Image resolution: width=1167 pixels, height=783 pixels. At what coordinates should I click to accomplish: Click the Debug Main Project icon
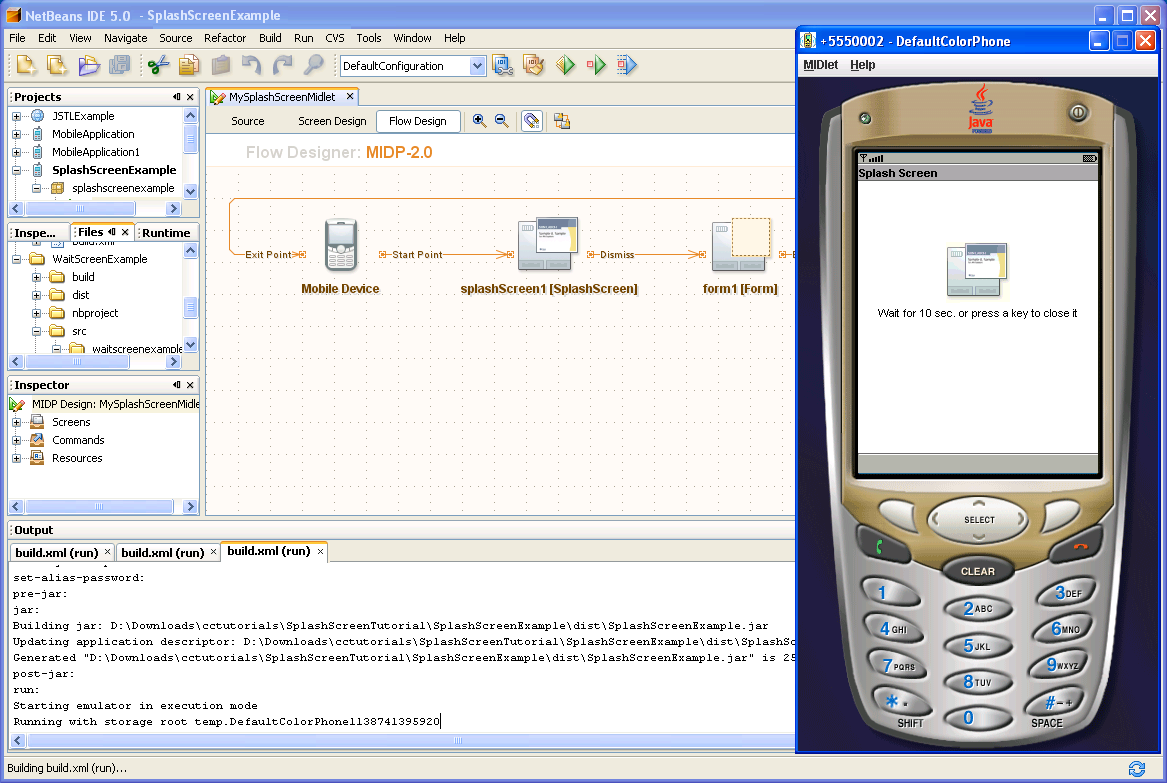pyautogui.click(x=627, y=65)
